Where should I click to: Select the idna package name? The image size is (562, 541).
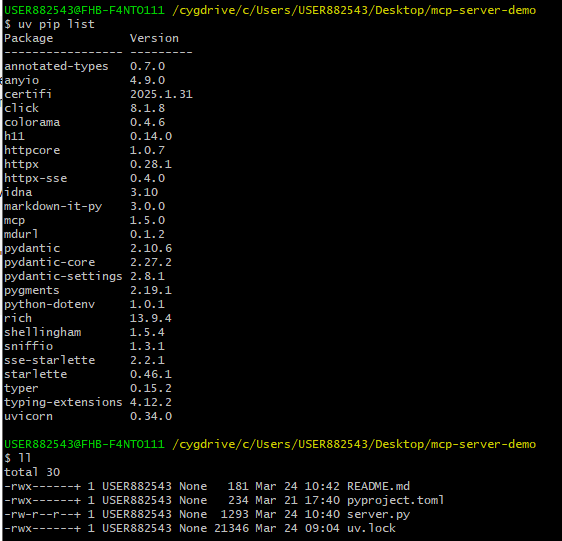tap(18, 192)
